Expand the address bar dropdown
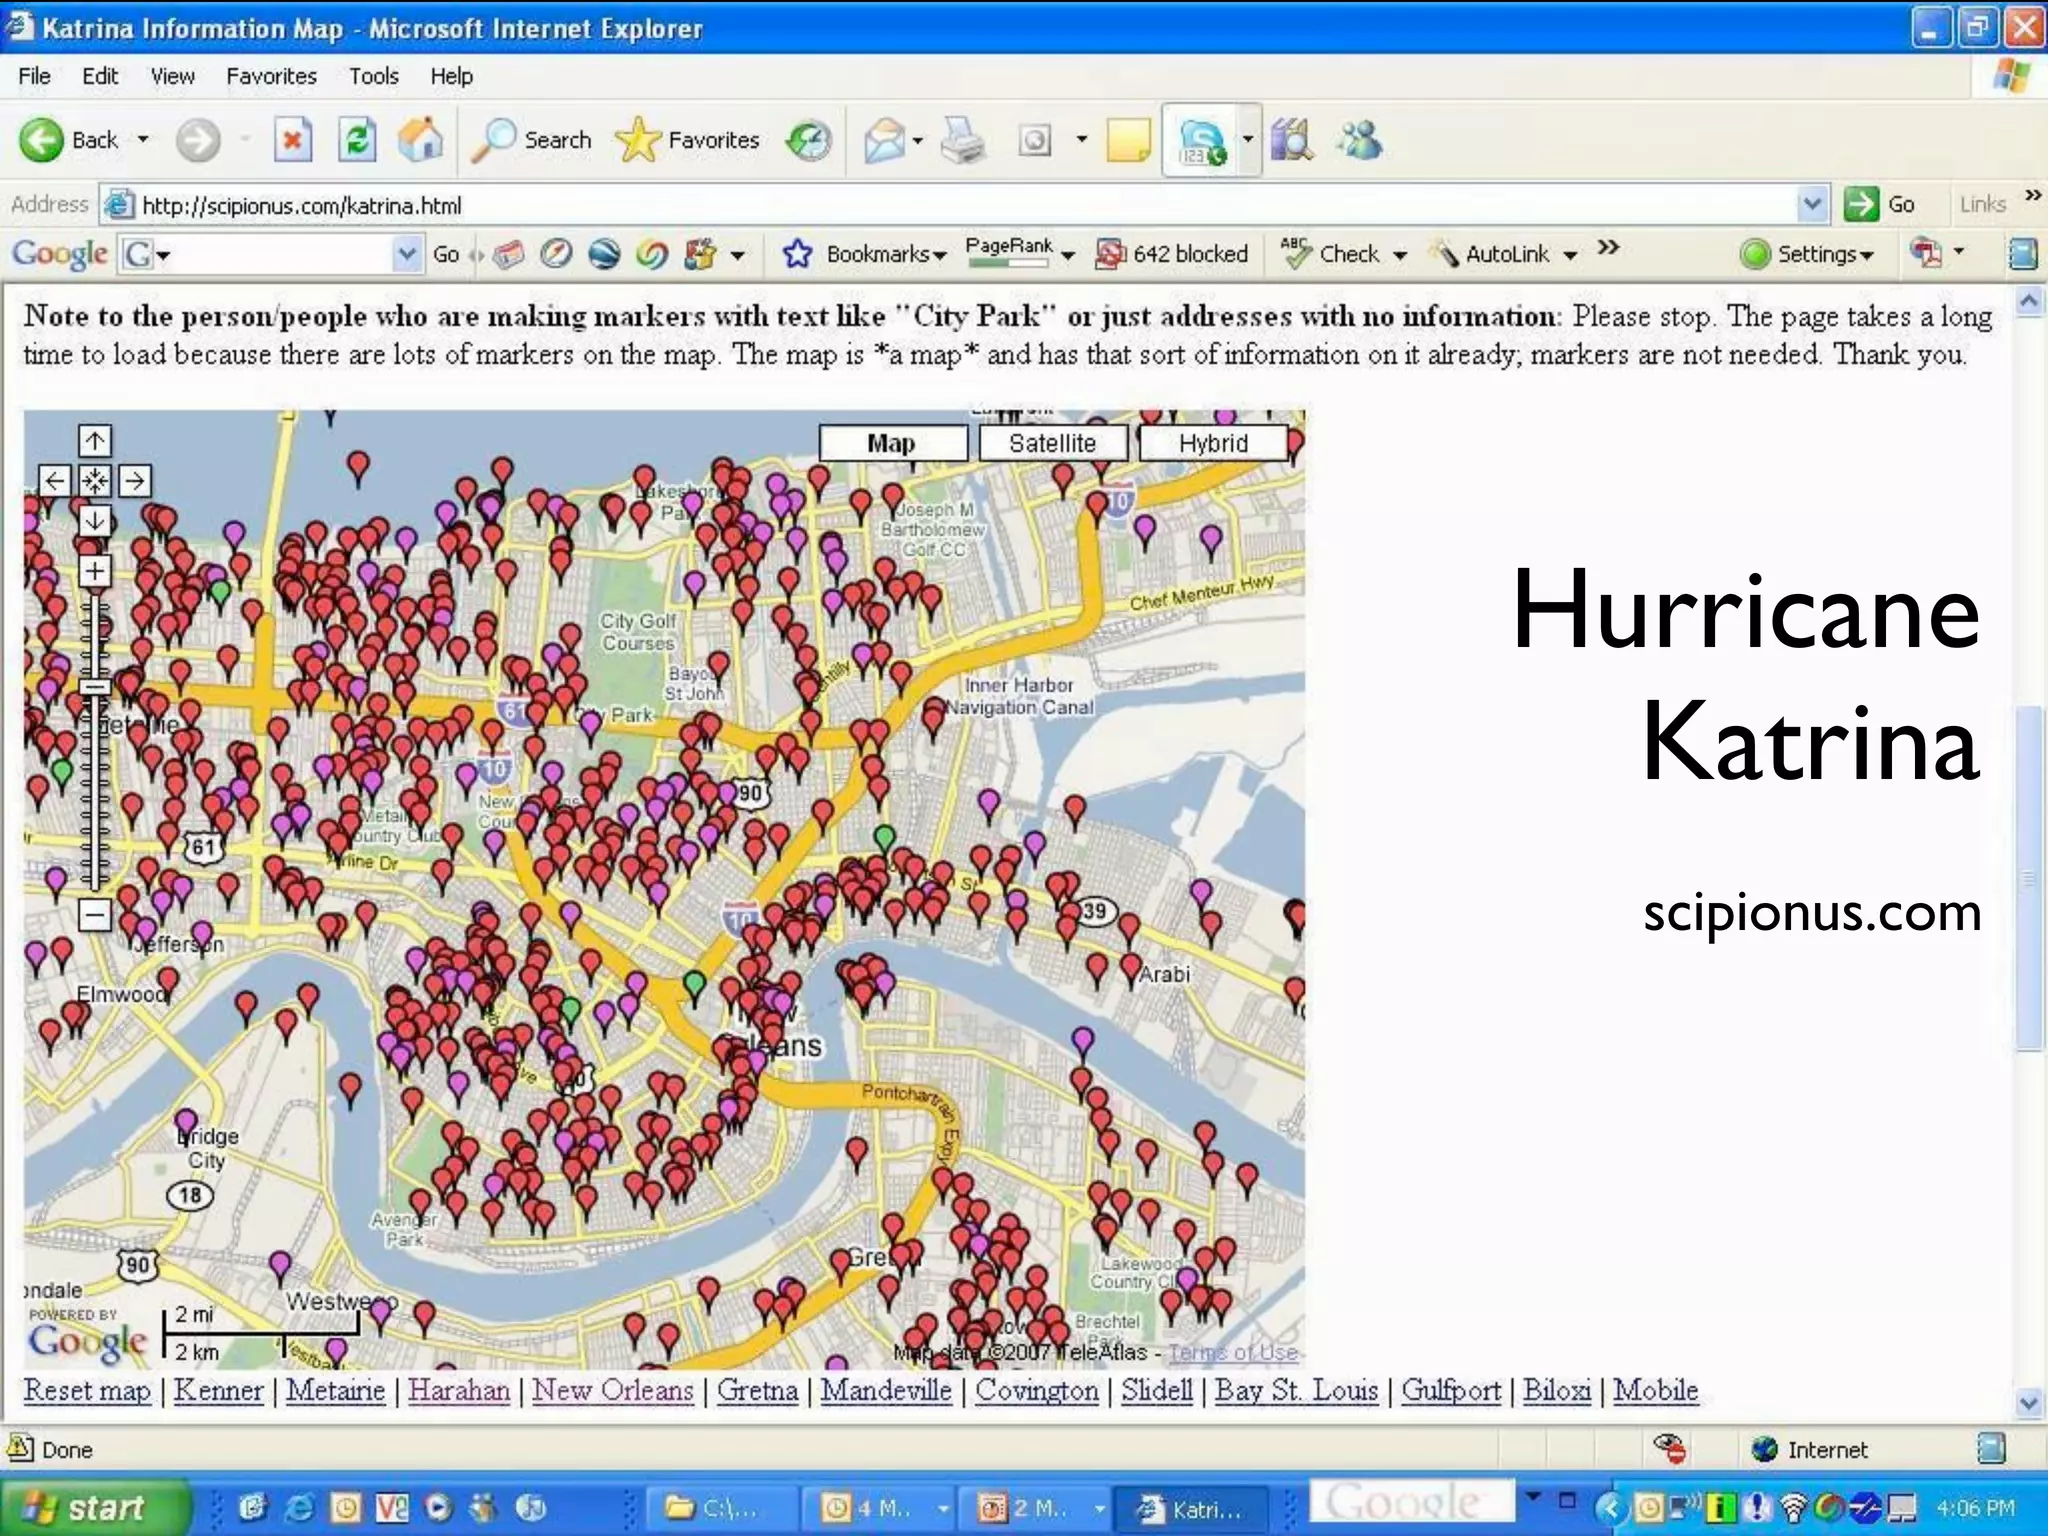The width and height of the screenshot is (2048, 1536). tap(1813, 204)
